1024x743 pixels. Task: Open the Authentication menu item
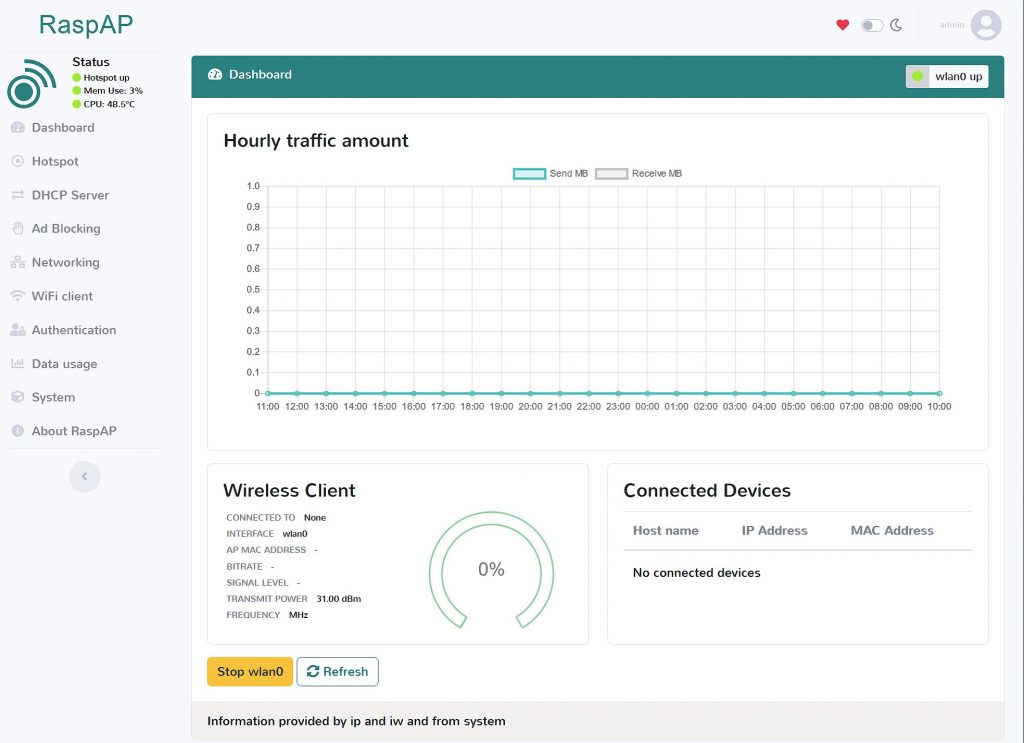73,330
